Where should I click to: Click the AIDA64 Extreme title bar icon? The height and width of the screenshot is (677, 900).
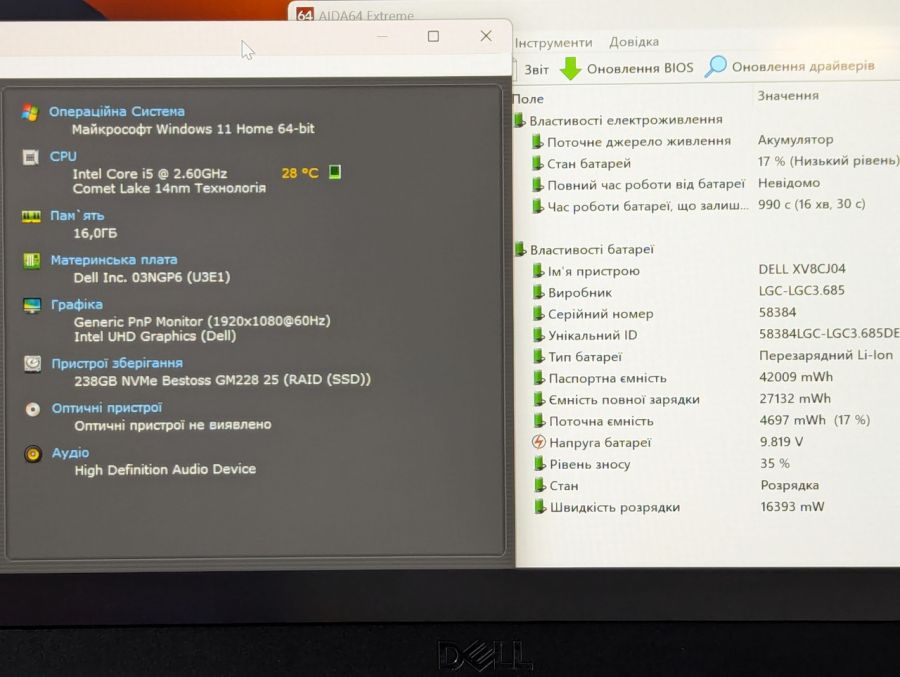tap(305, 15)
